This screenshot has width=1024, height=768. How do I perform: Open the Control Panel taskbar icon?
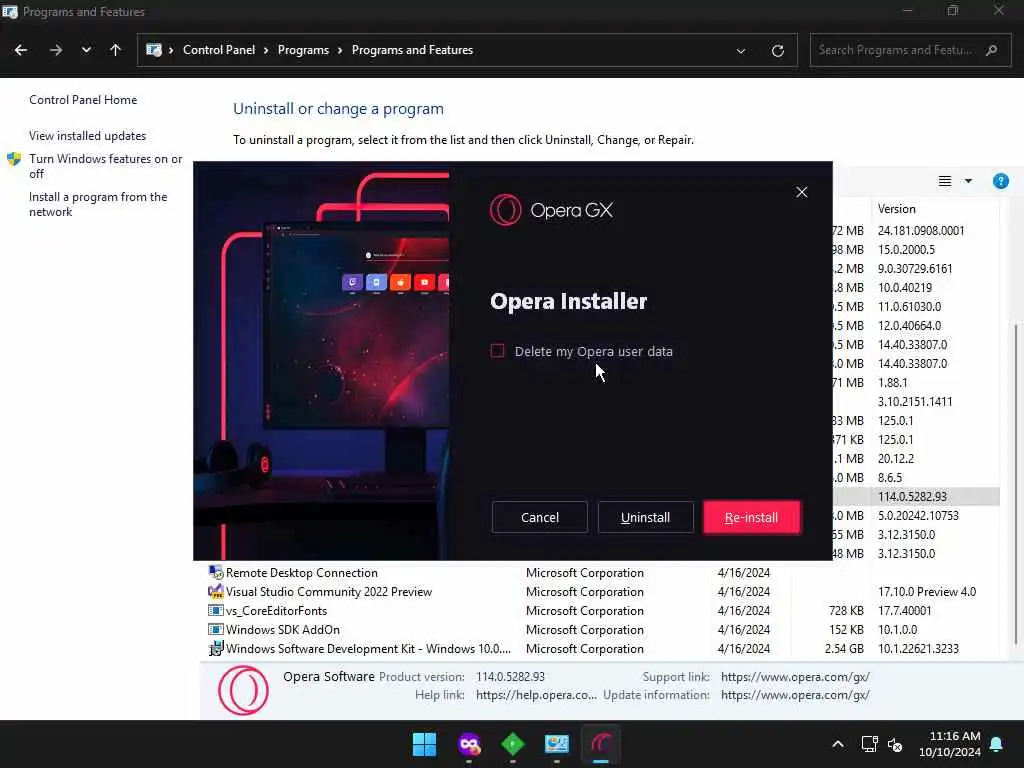coord(556,744)
